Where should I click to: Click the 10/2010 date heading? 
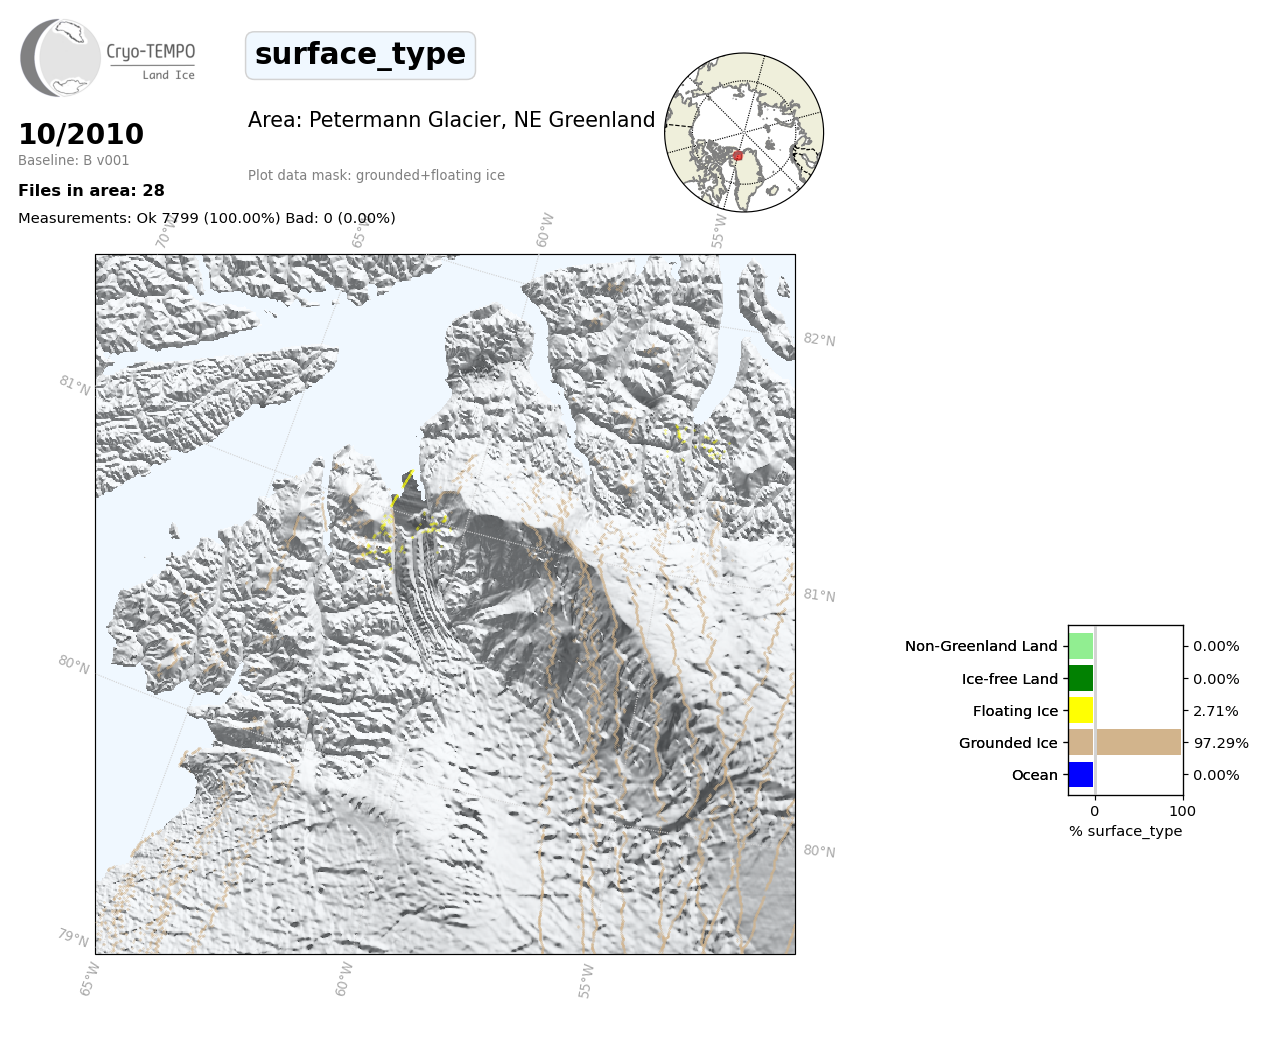(81, 134)
